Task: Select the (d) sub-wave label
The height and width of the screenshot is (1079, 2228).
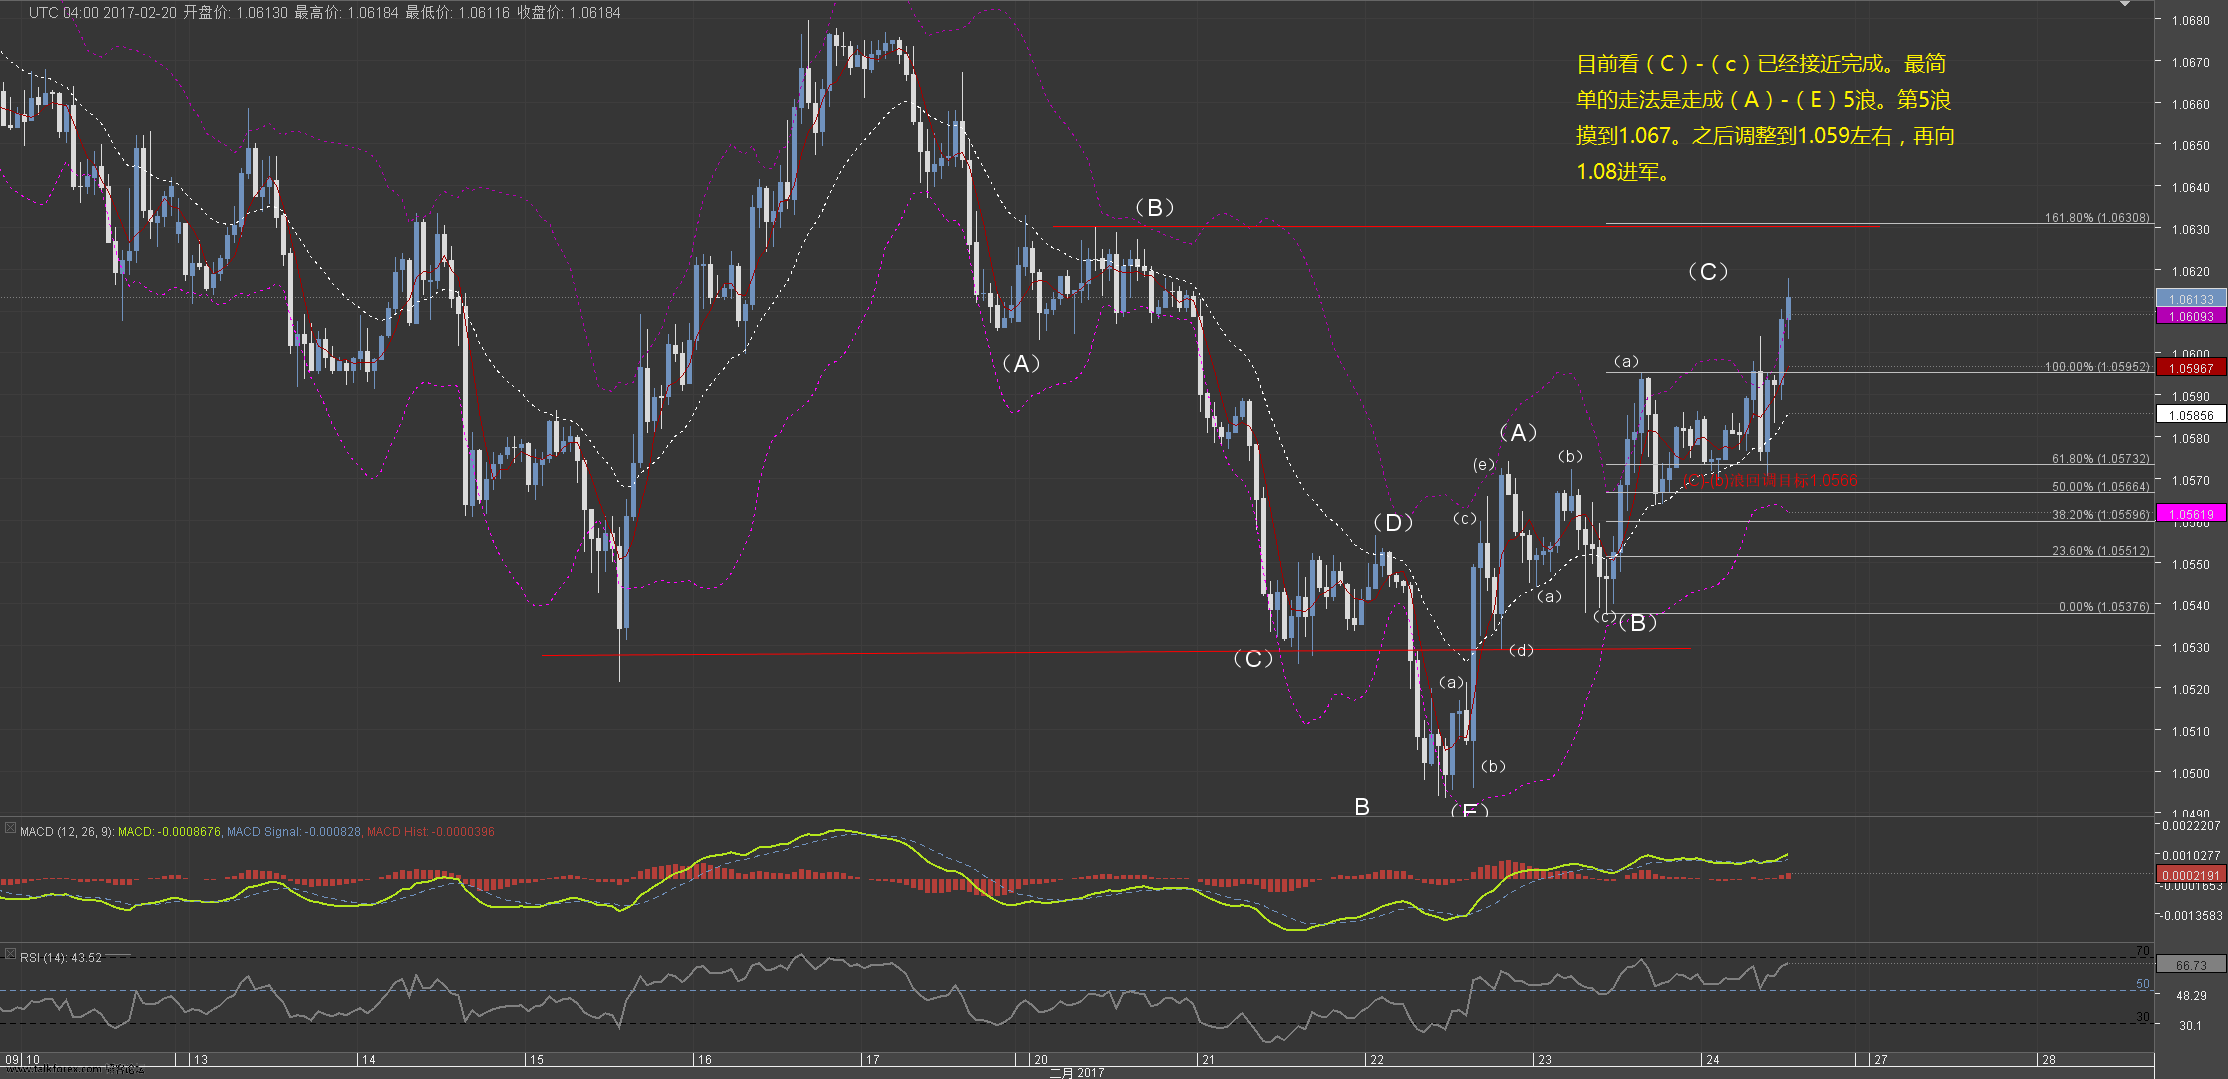Action: (1521, 651)
